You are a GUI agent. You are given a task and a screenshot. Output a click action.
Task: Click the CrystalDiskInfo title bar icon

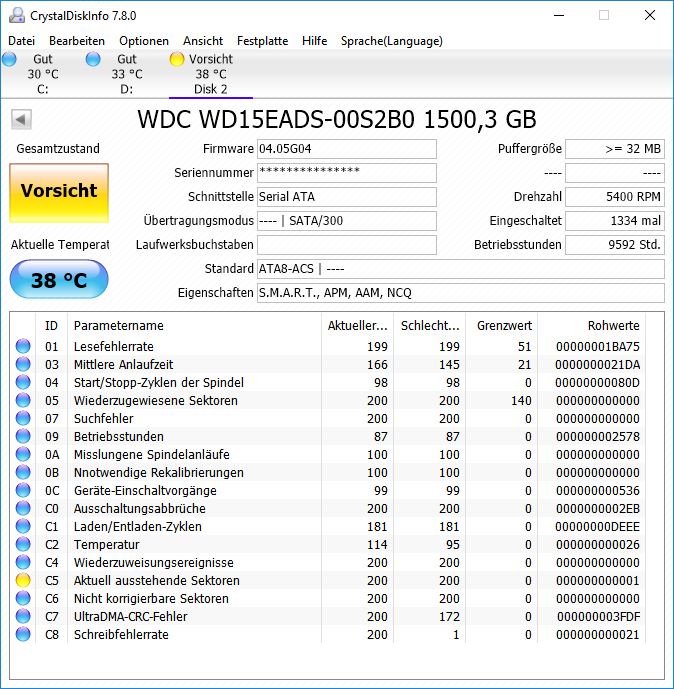17,15
